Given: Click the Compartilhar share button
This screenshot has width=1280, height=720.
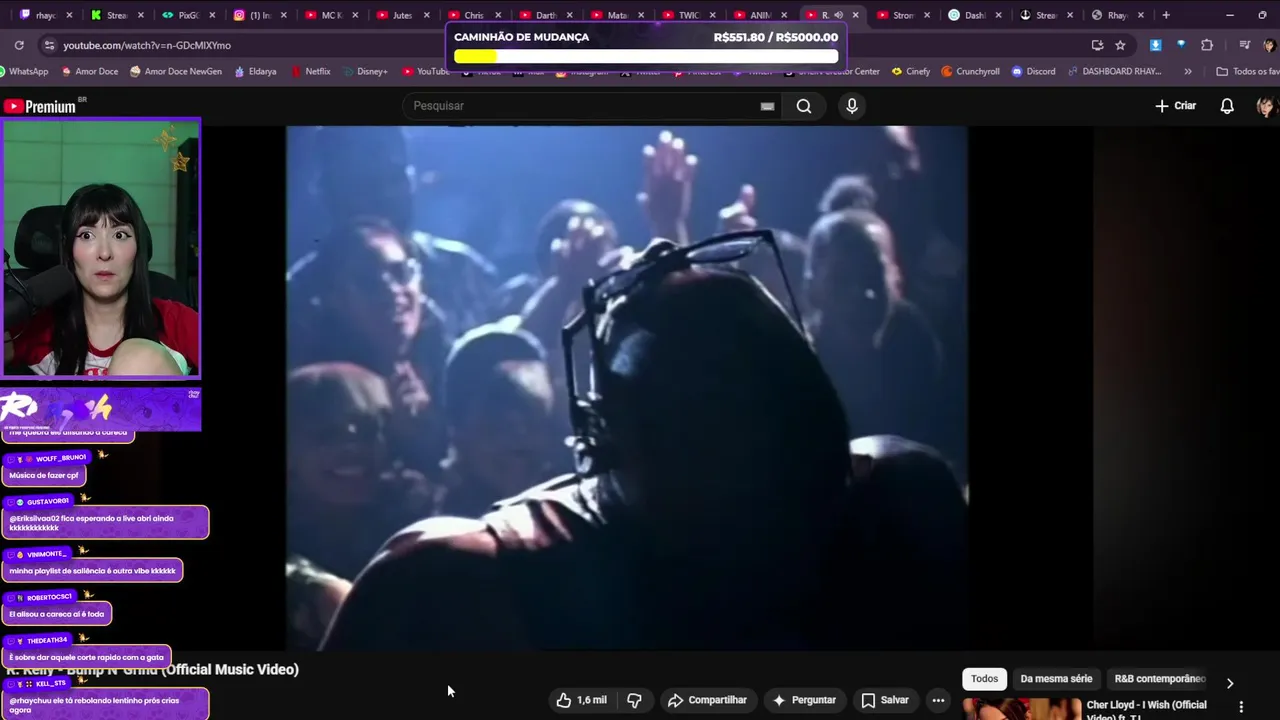Looking at the screenshot, I should pos(707,700).
